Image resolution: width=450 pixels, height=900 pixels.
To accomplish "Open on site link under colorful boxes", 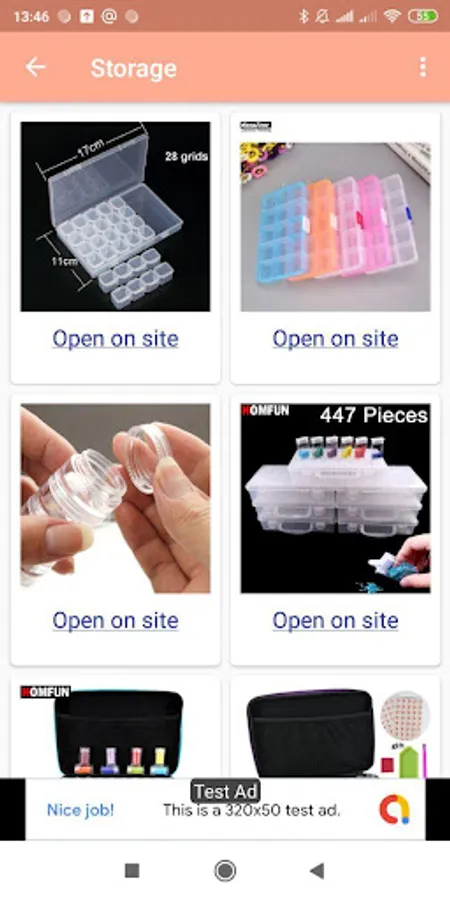I will pyautogui.click(x=335, y=339).
